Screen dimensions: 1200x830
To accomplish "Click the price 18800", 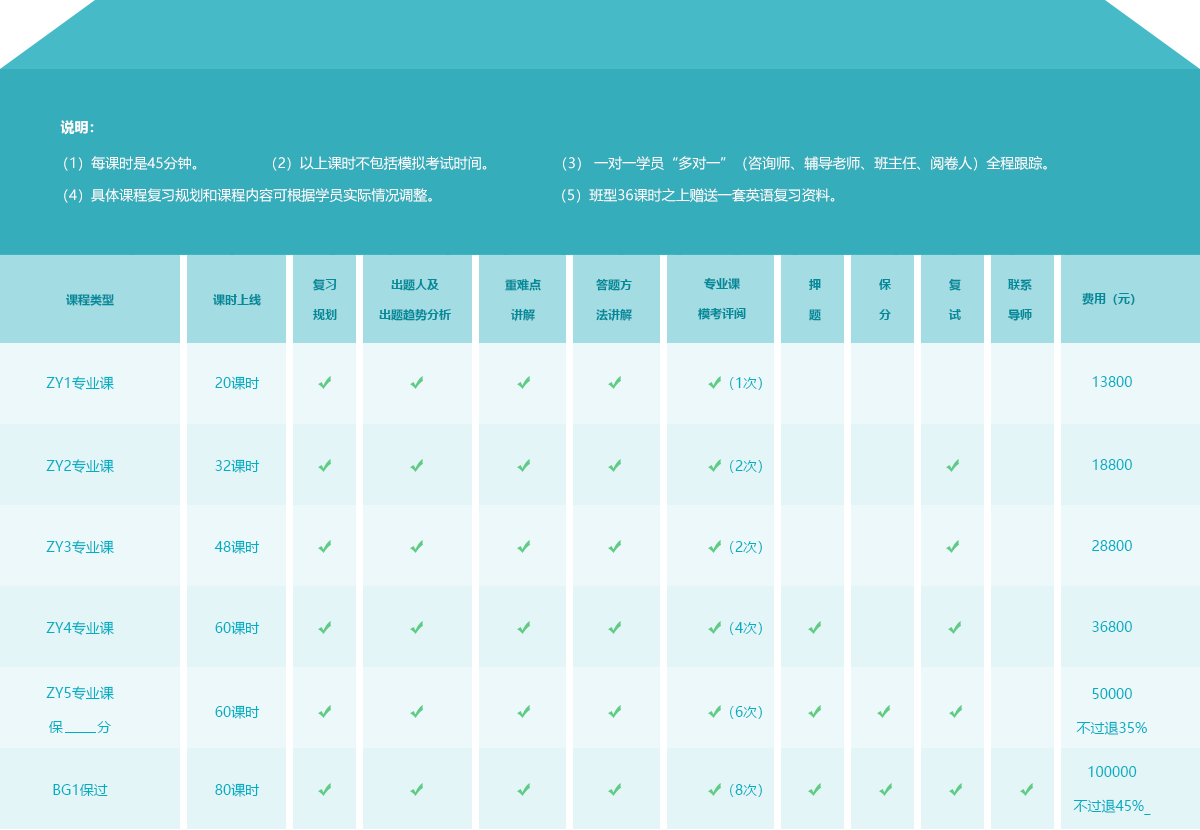I will pos(1112,465).
